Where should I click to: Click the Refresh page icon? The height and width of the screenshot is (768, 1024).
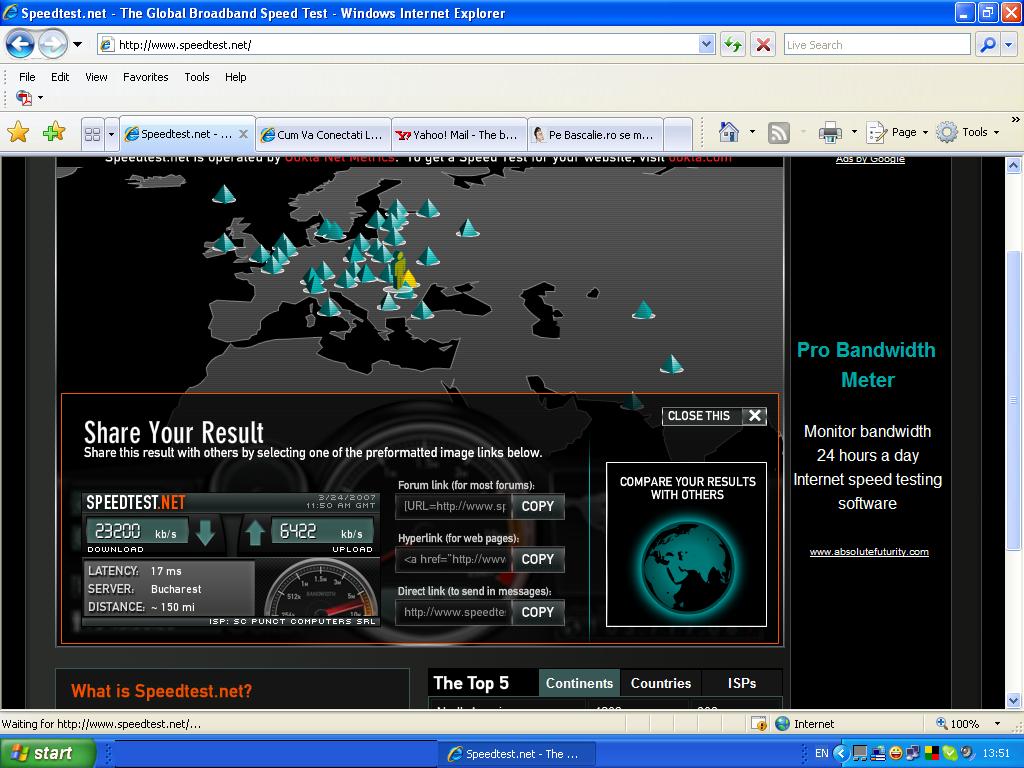(733, 44)
